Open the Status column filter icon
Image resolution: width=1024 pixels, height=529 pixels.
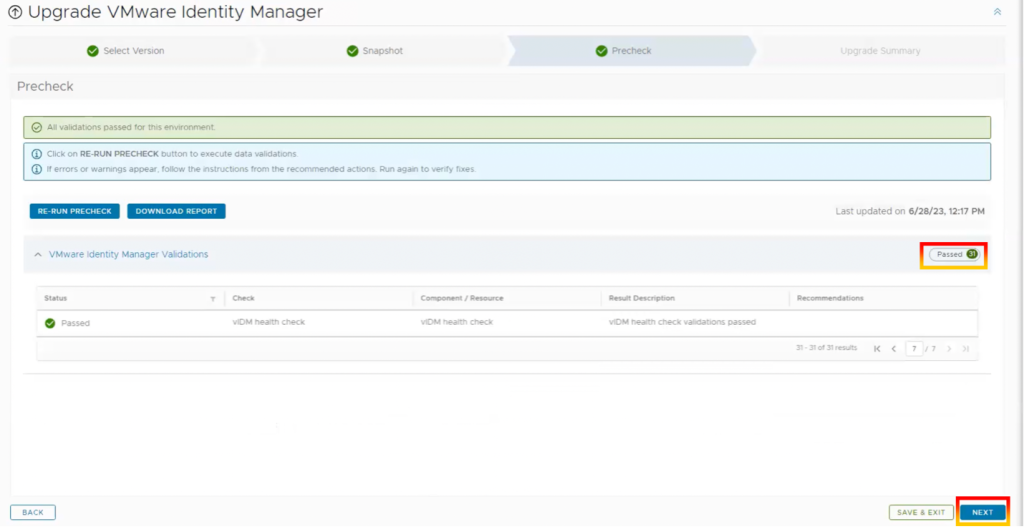click(213, 299)
